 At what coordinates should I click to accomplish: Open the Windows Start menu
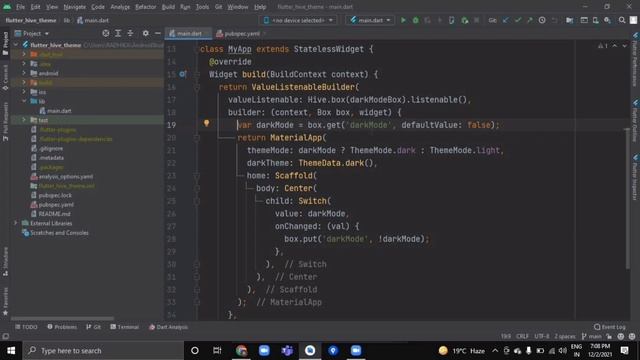coord(11,351)
